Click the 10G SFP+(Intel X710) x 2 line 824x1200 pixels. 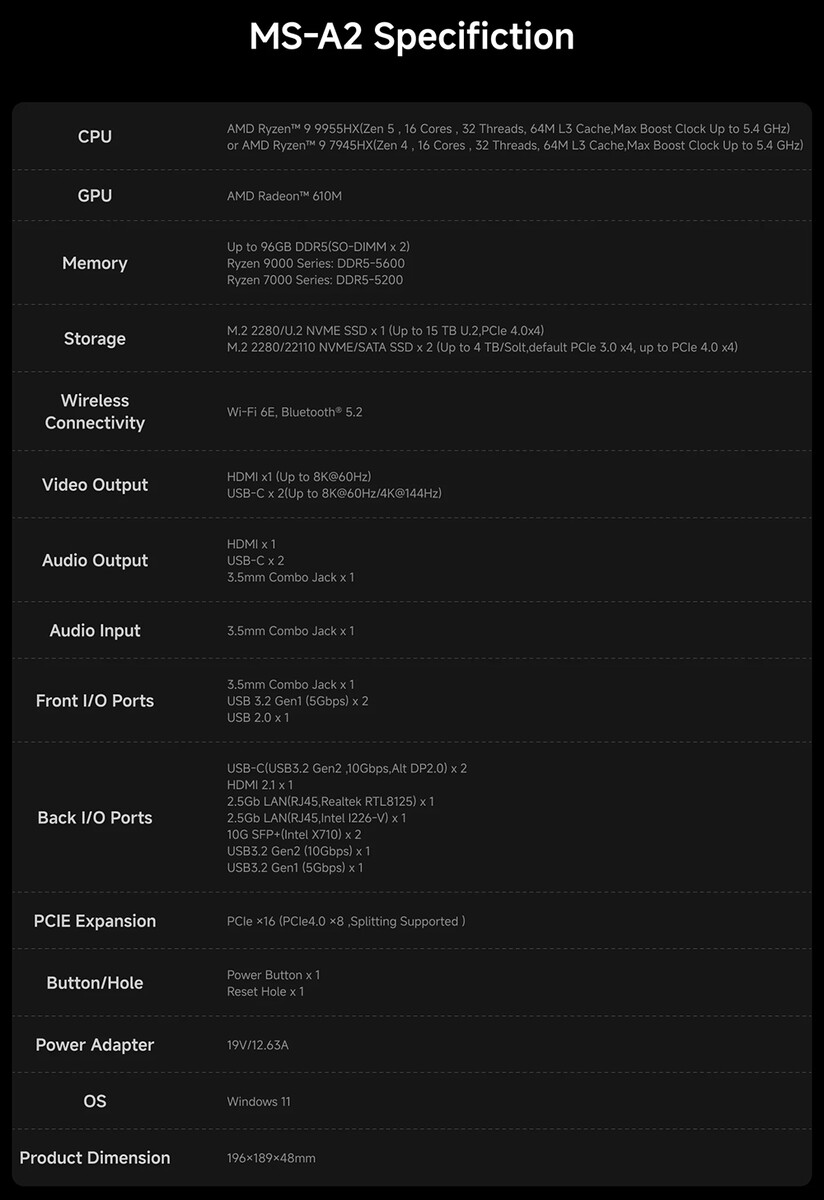click(294, 834)
